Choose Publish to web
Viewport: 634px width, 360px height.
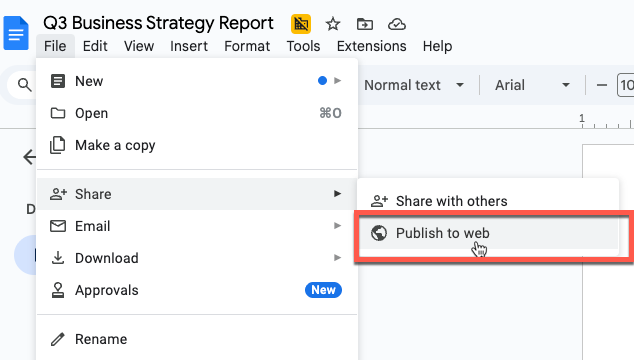coord(488,233)
